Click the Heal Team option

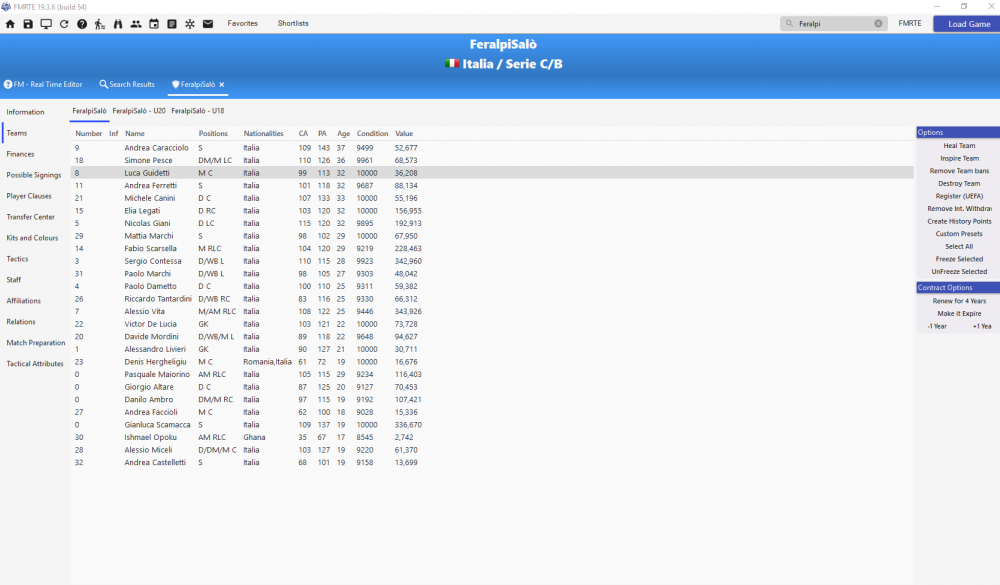tap(959, 146)
